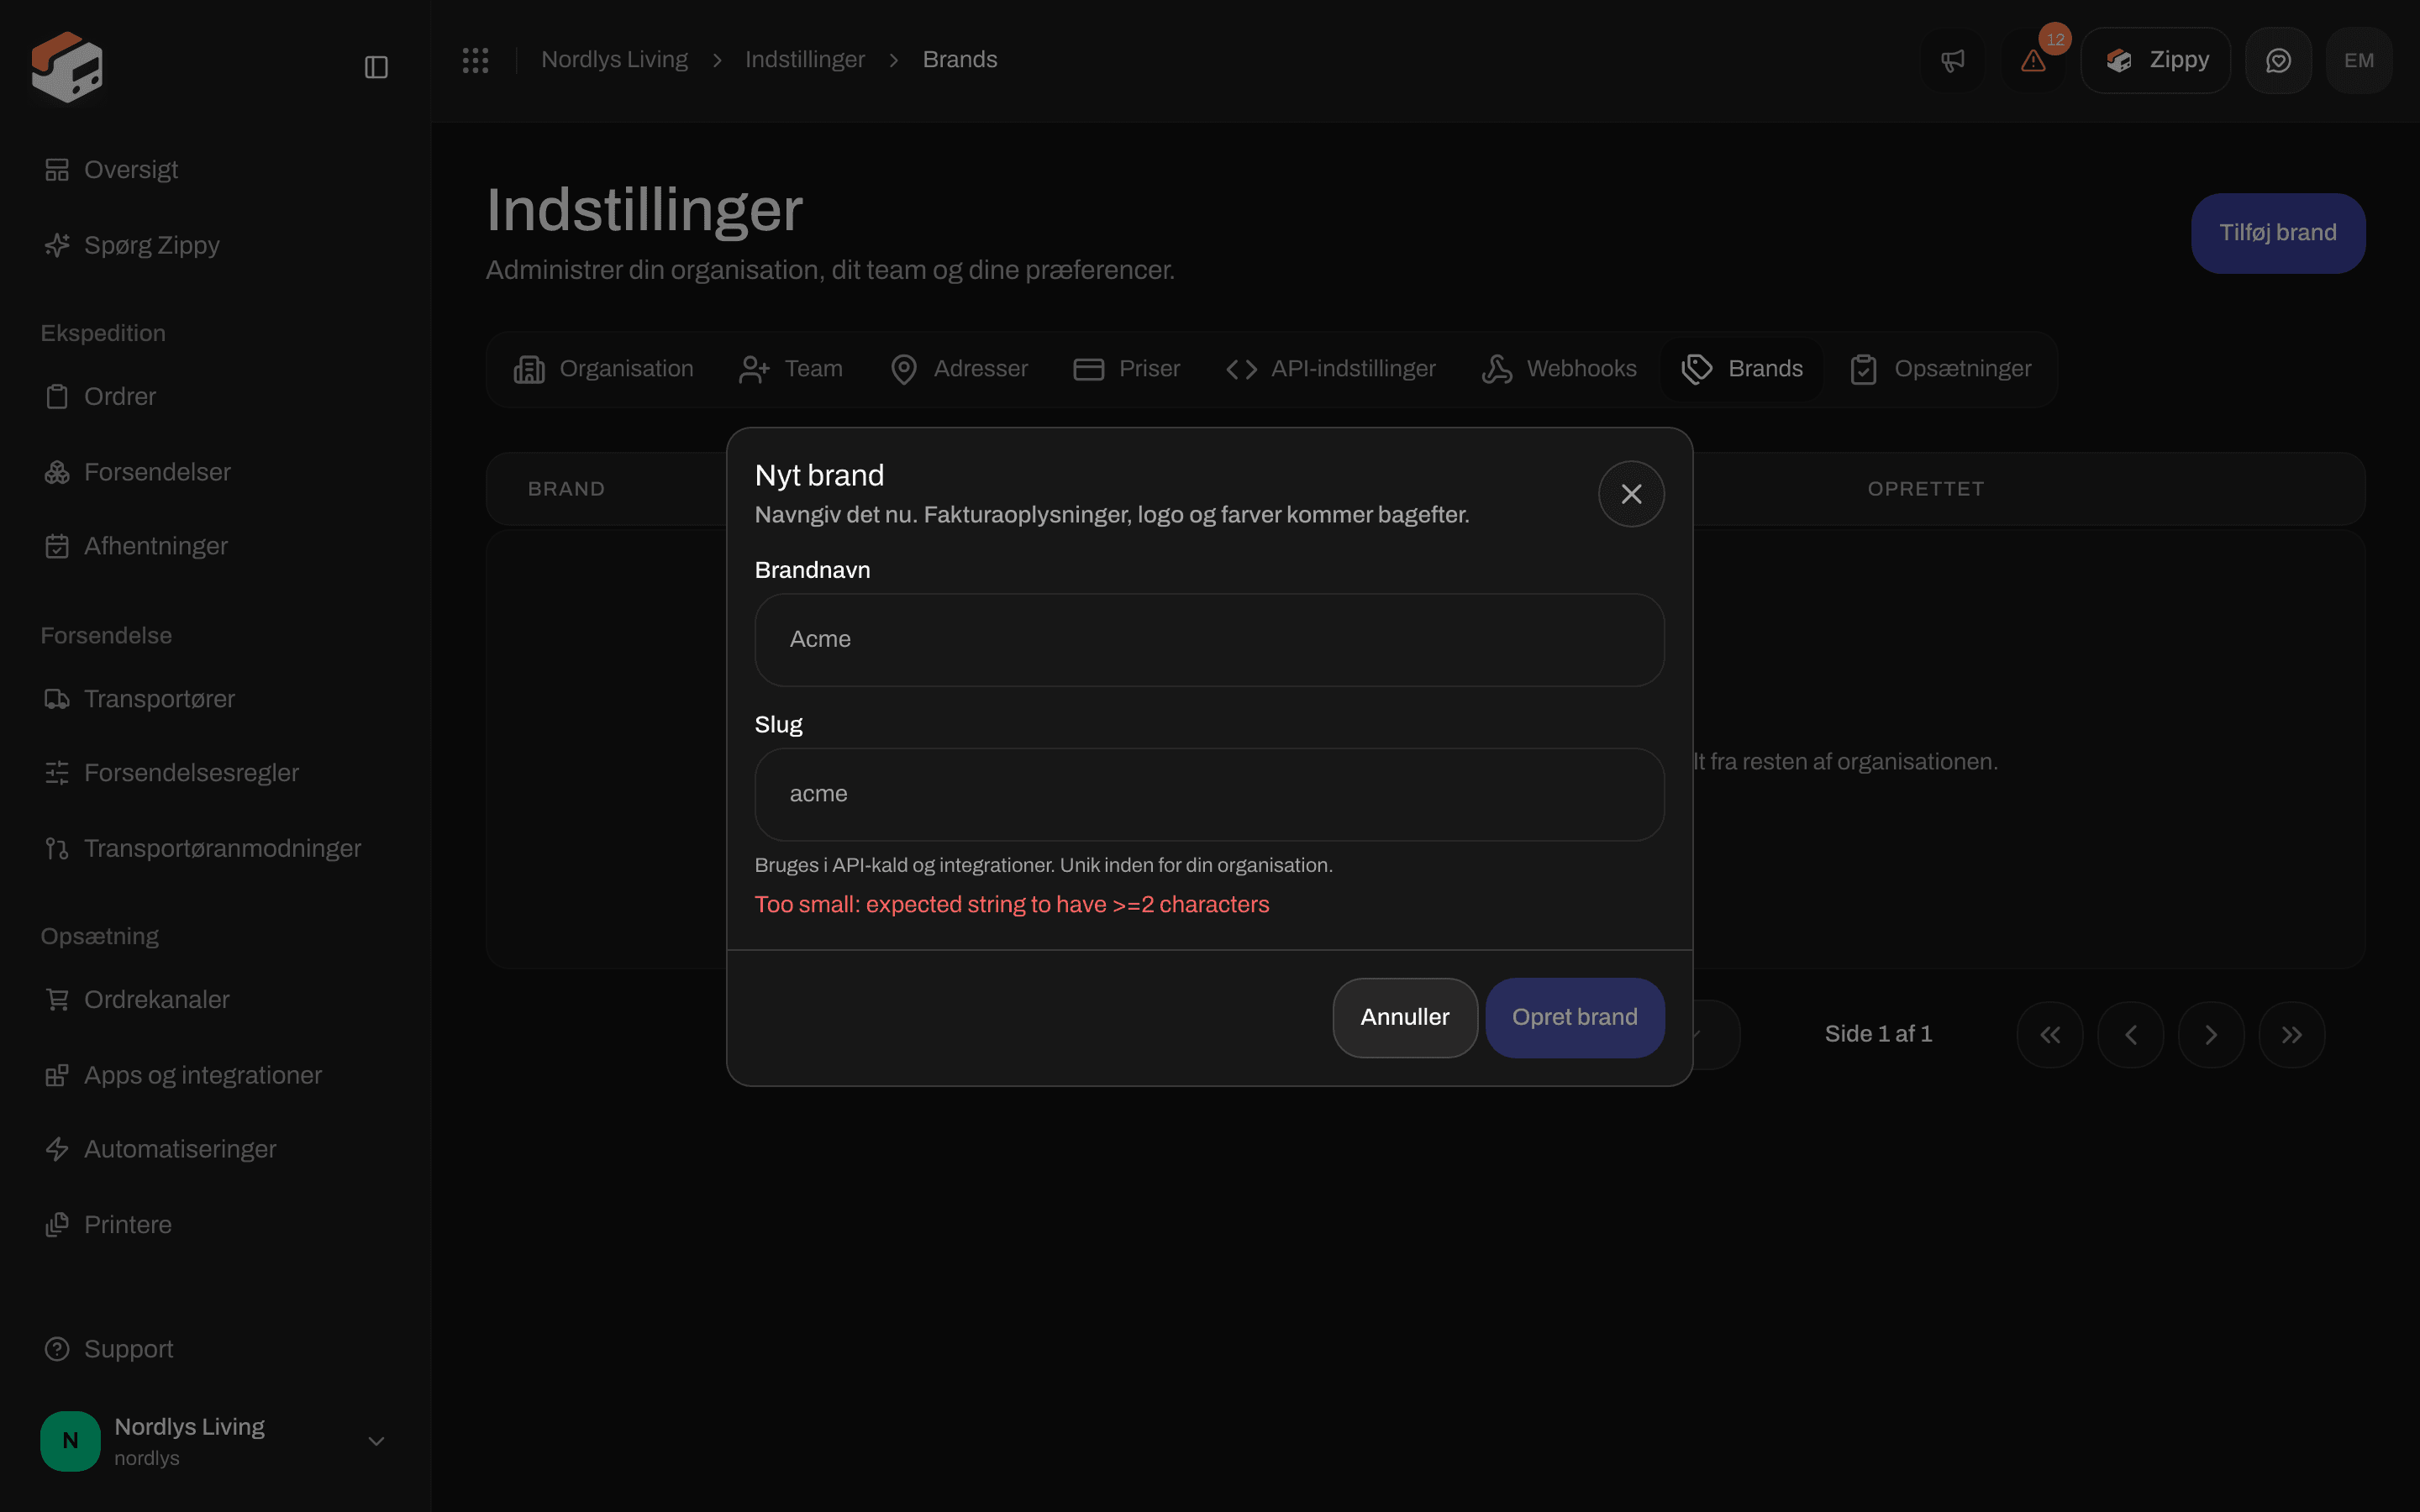Go to last page of pagination
This screenshot has width=2420, height=1512.
click(2292, 1035)
